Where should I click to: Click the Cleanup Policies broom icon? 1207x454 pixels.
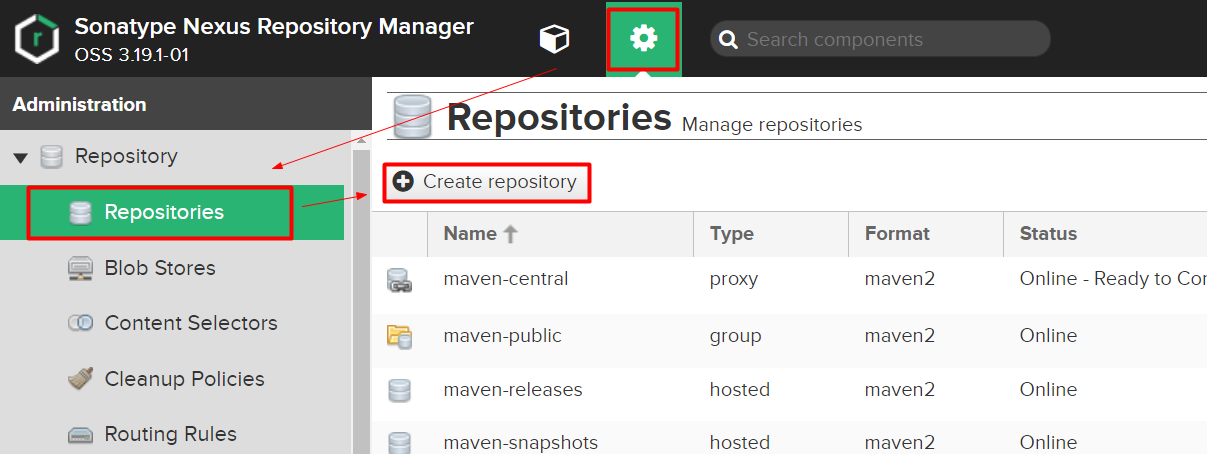coord(81,379)
